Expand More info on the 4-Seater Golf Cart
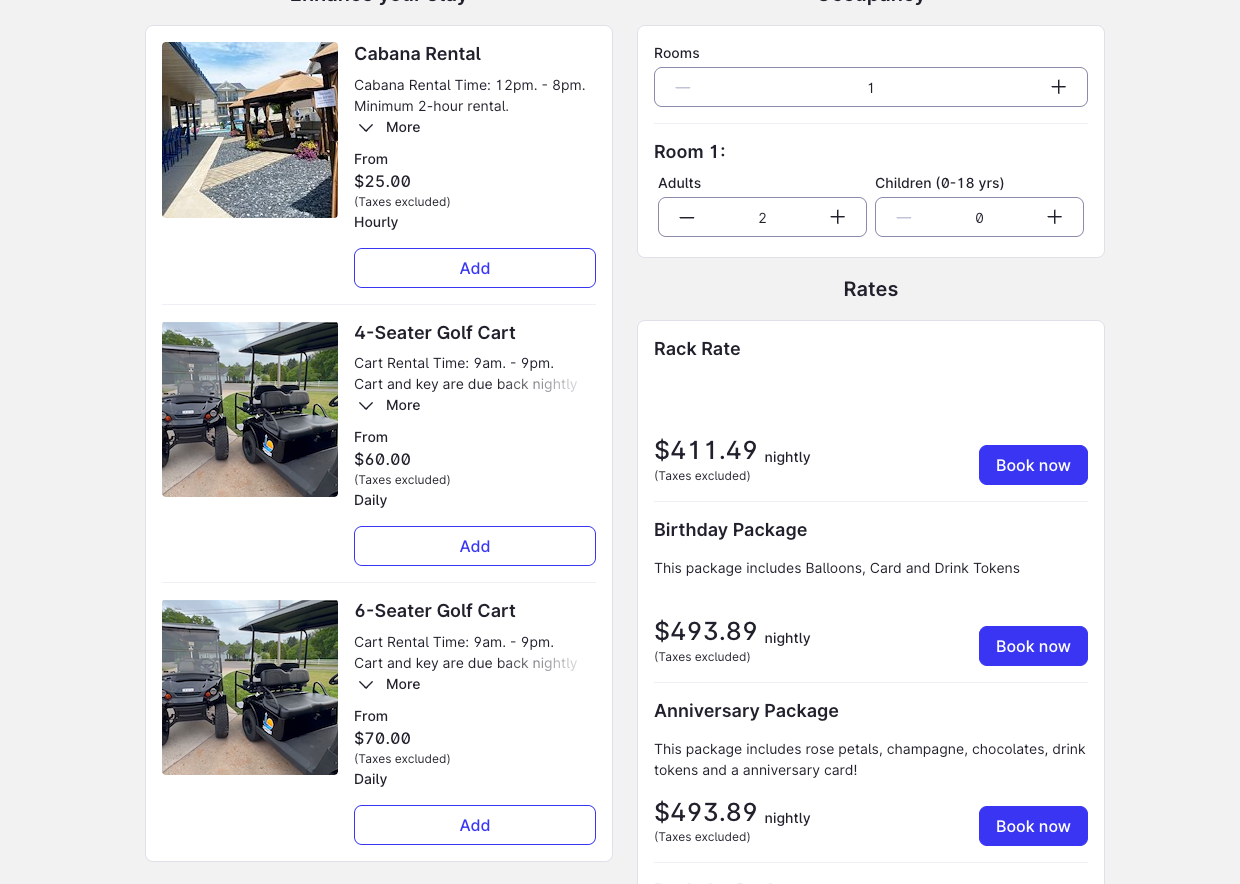 pos(387,405)
